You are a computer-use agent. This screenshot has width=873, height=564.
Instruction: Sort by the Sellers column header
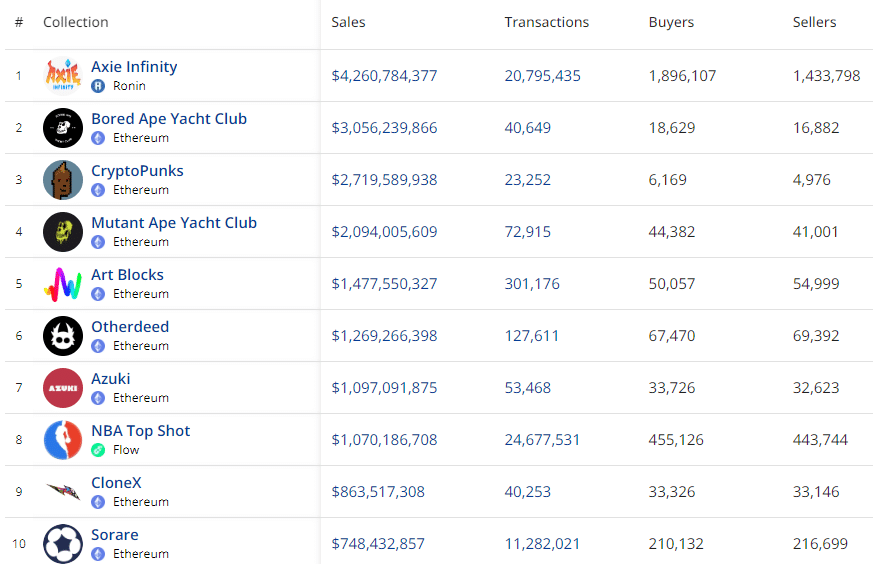[x=815, y=22]
